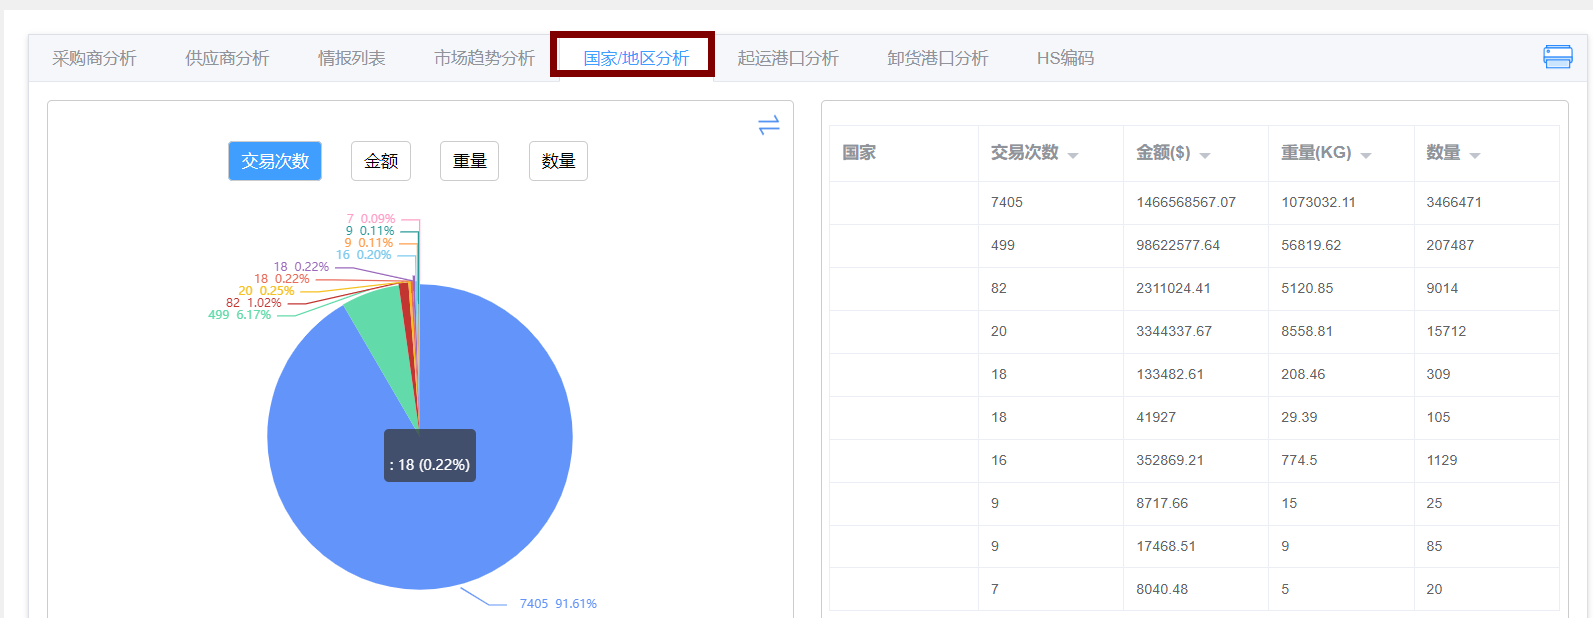Select the 国家/地区分析 tab
The height and width of the screenshot is (618, 1593).
click(x=636, y=58)
